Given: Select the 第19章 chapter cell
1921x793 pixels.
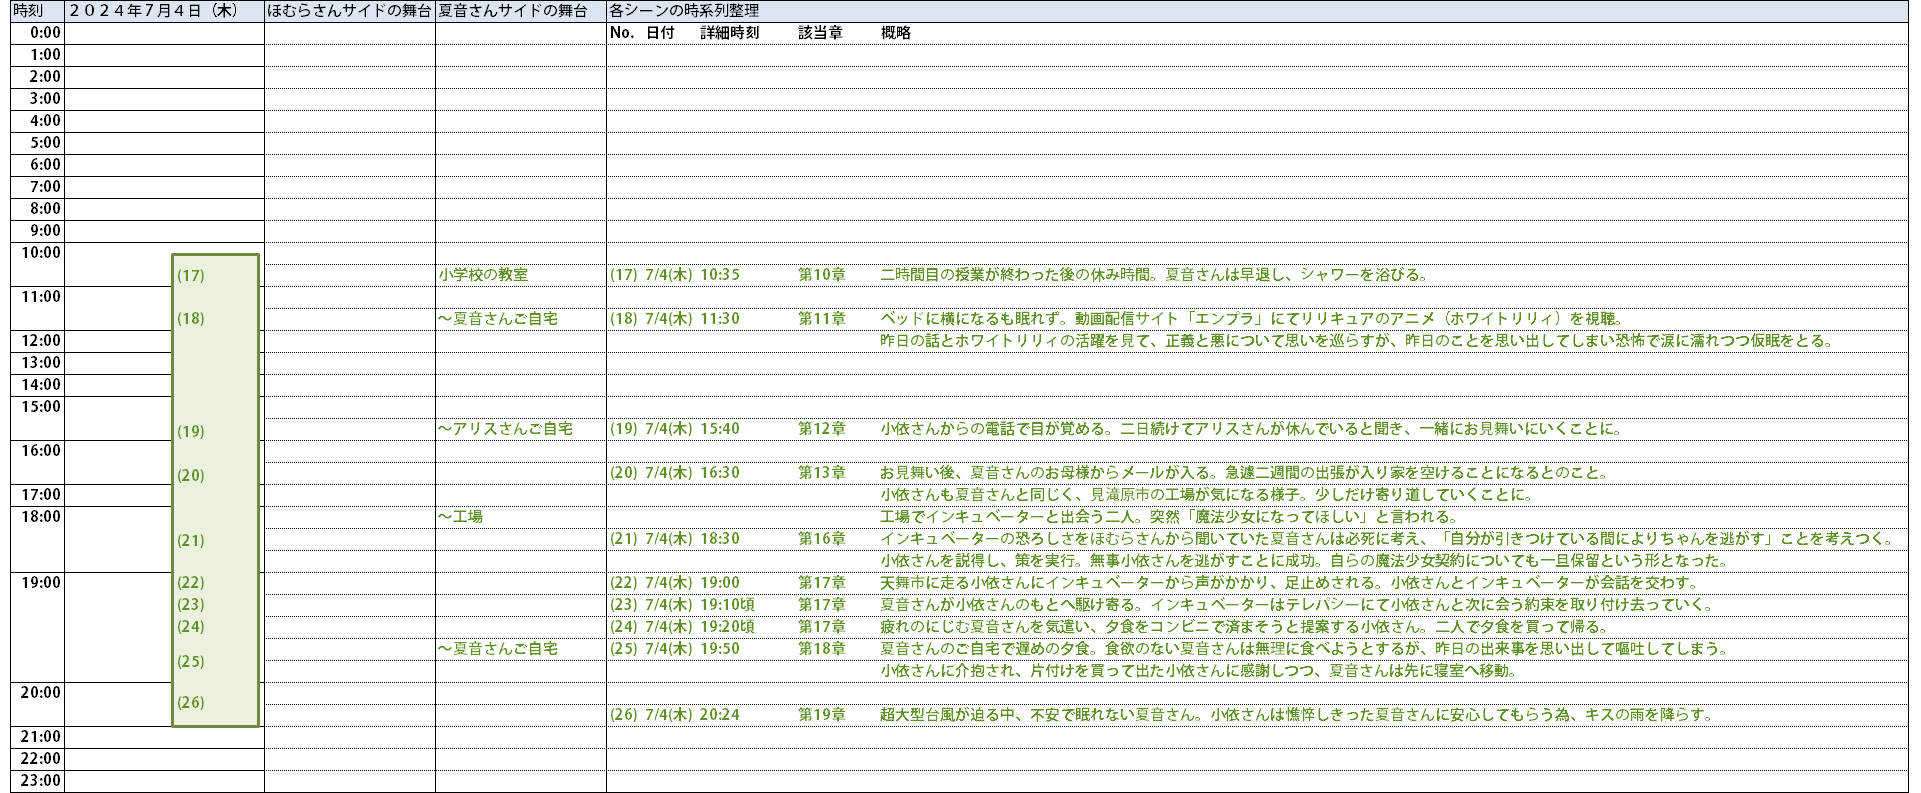Looking at the screenshot, I should pyautogui.click(x=821, y=715).
